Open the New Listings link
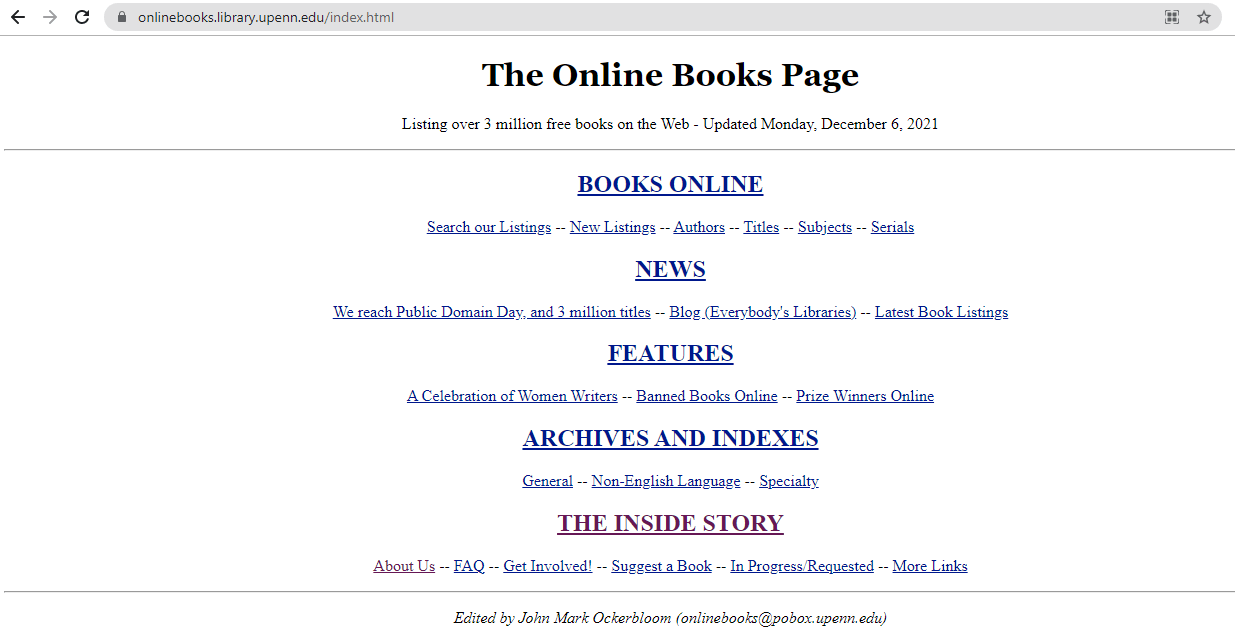Viewport: 1235px width, 628px height. pos(613,227)
